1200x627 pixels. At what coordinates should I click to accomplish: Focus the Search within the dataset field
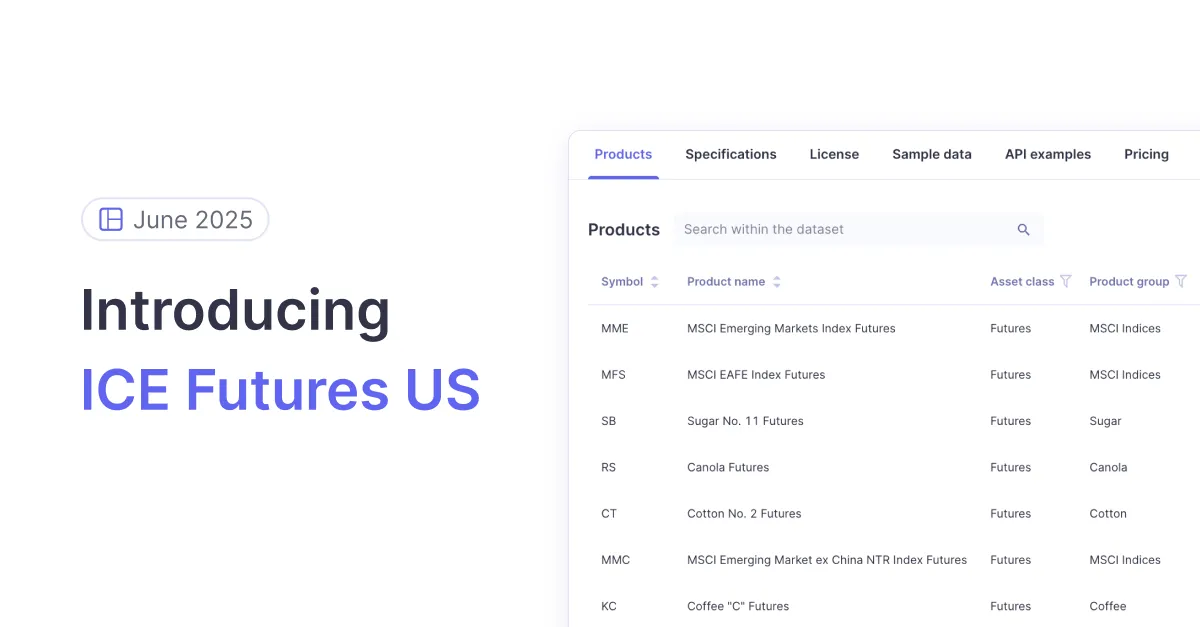[859, 229]
